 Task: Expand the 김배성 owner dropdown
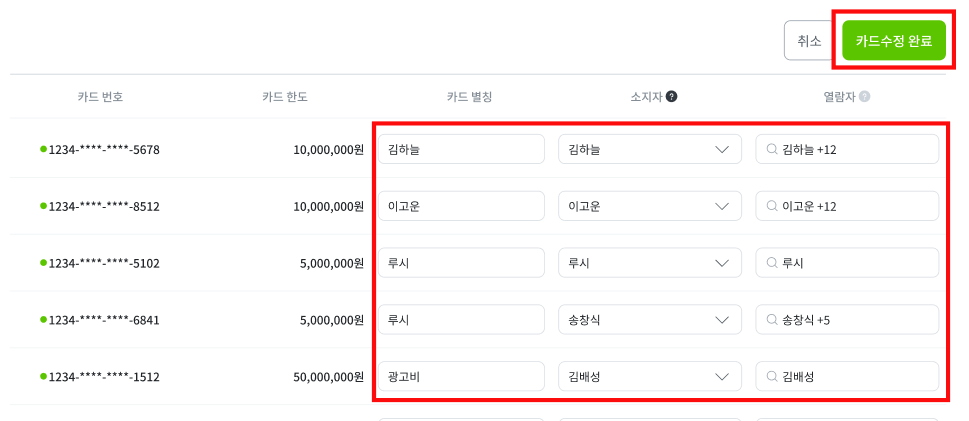pos(650,377)
